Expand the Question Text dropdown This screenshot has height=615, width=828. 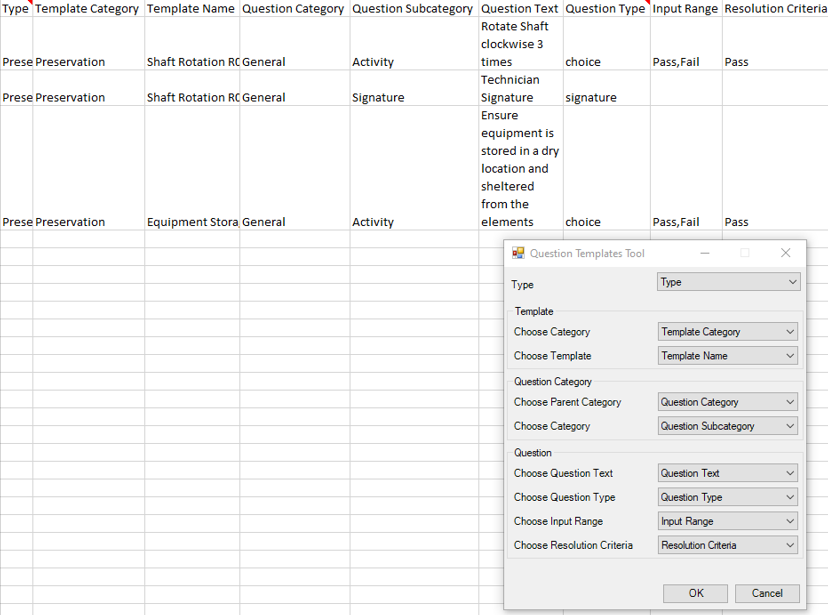tap(728, 473)
